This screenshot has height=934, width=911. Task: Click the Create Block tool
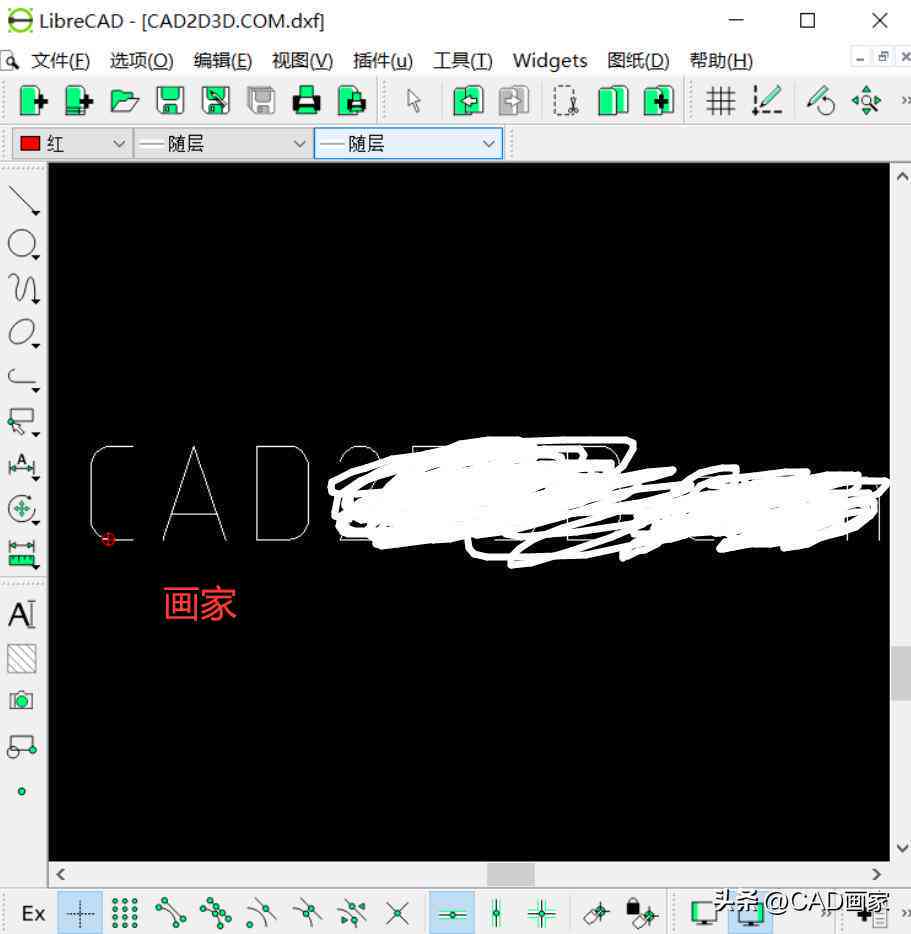tap(22, 746)
